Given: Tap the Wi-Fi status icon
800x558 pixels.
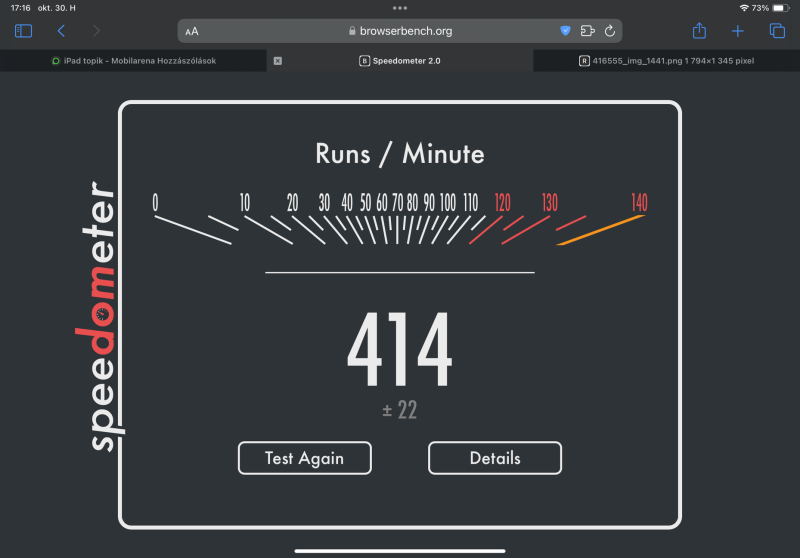Looking at the screenshot, I should (x=744, y=8).
